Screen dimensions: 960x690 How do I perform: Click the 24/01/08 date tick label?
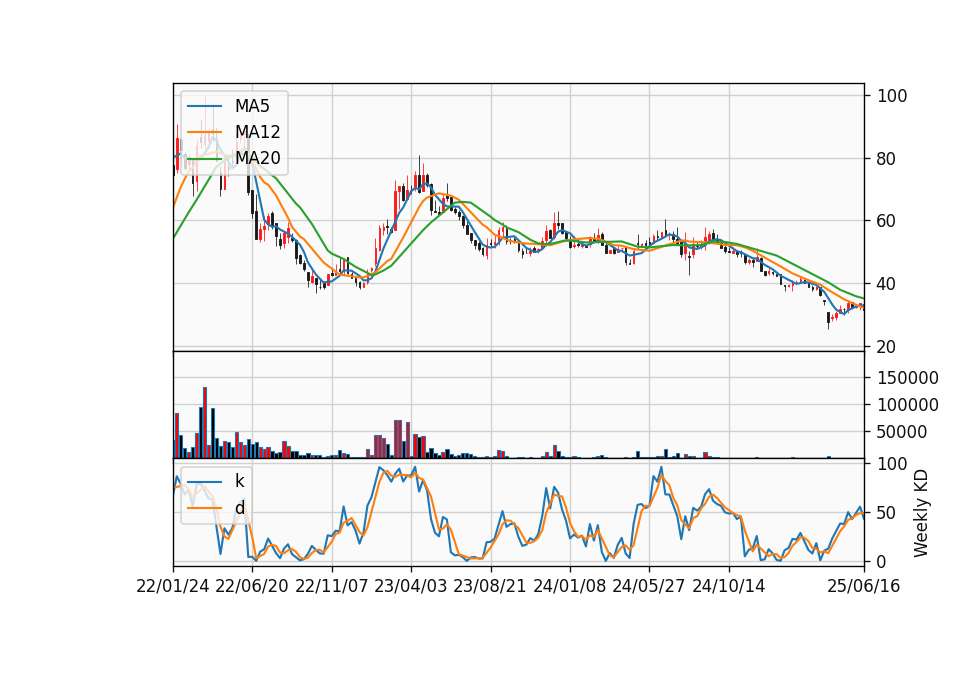click(569, 586)
